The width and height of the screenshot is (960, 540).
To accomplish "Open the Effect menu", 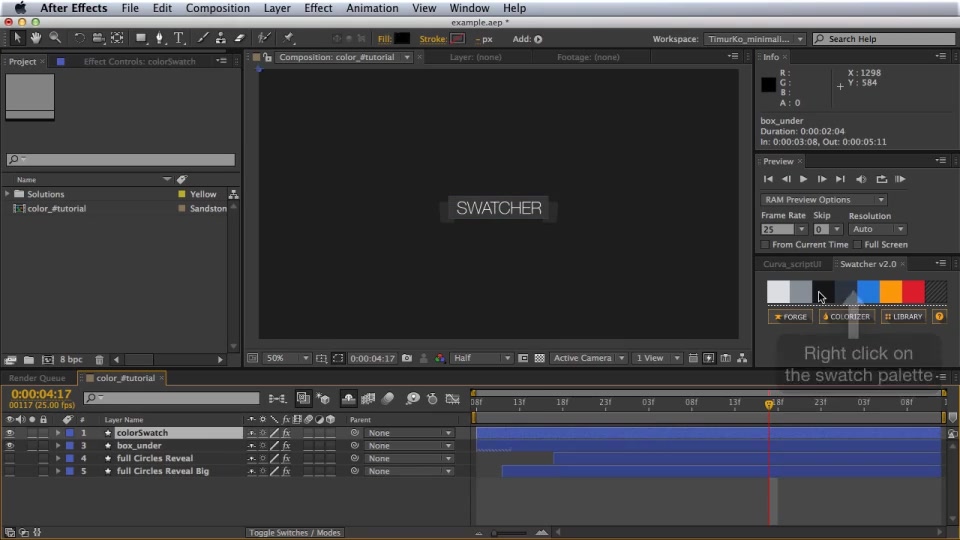I will point(318,8).
